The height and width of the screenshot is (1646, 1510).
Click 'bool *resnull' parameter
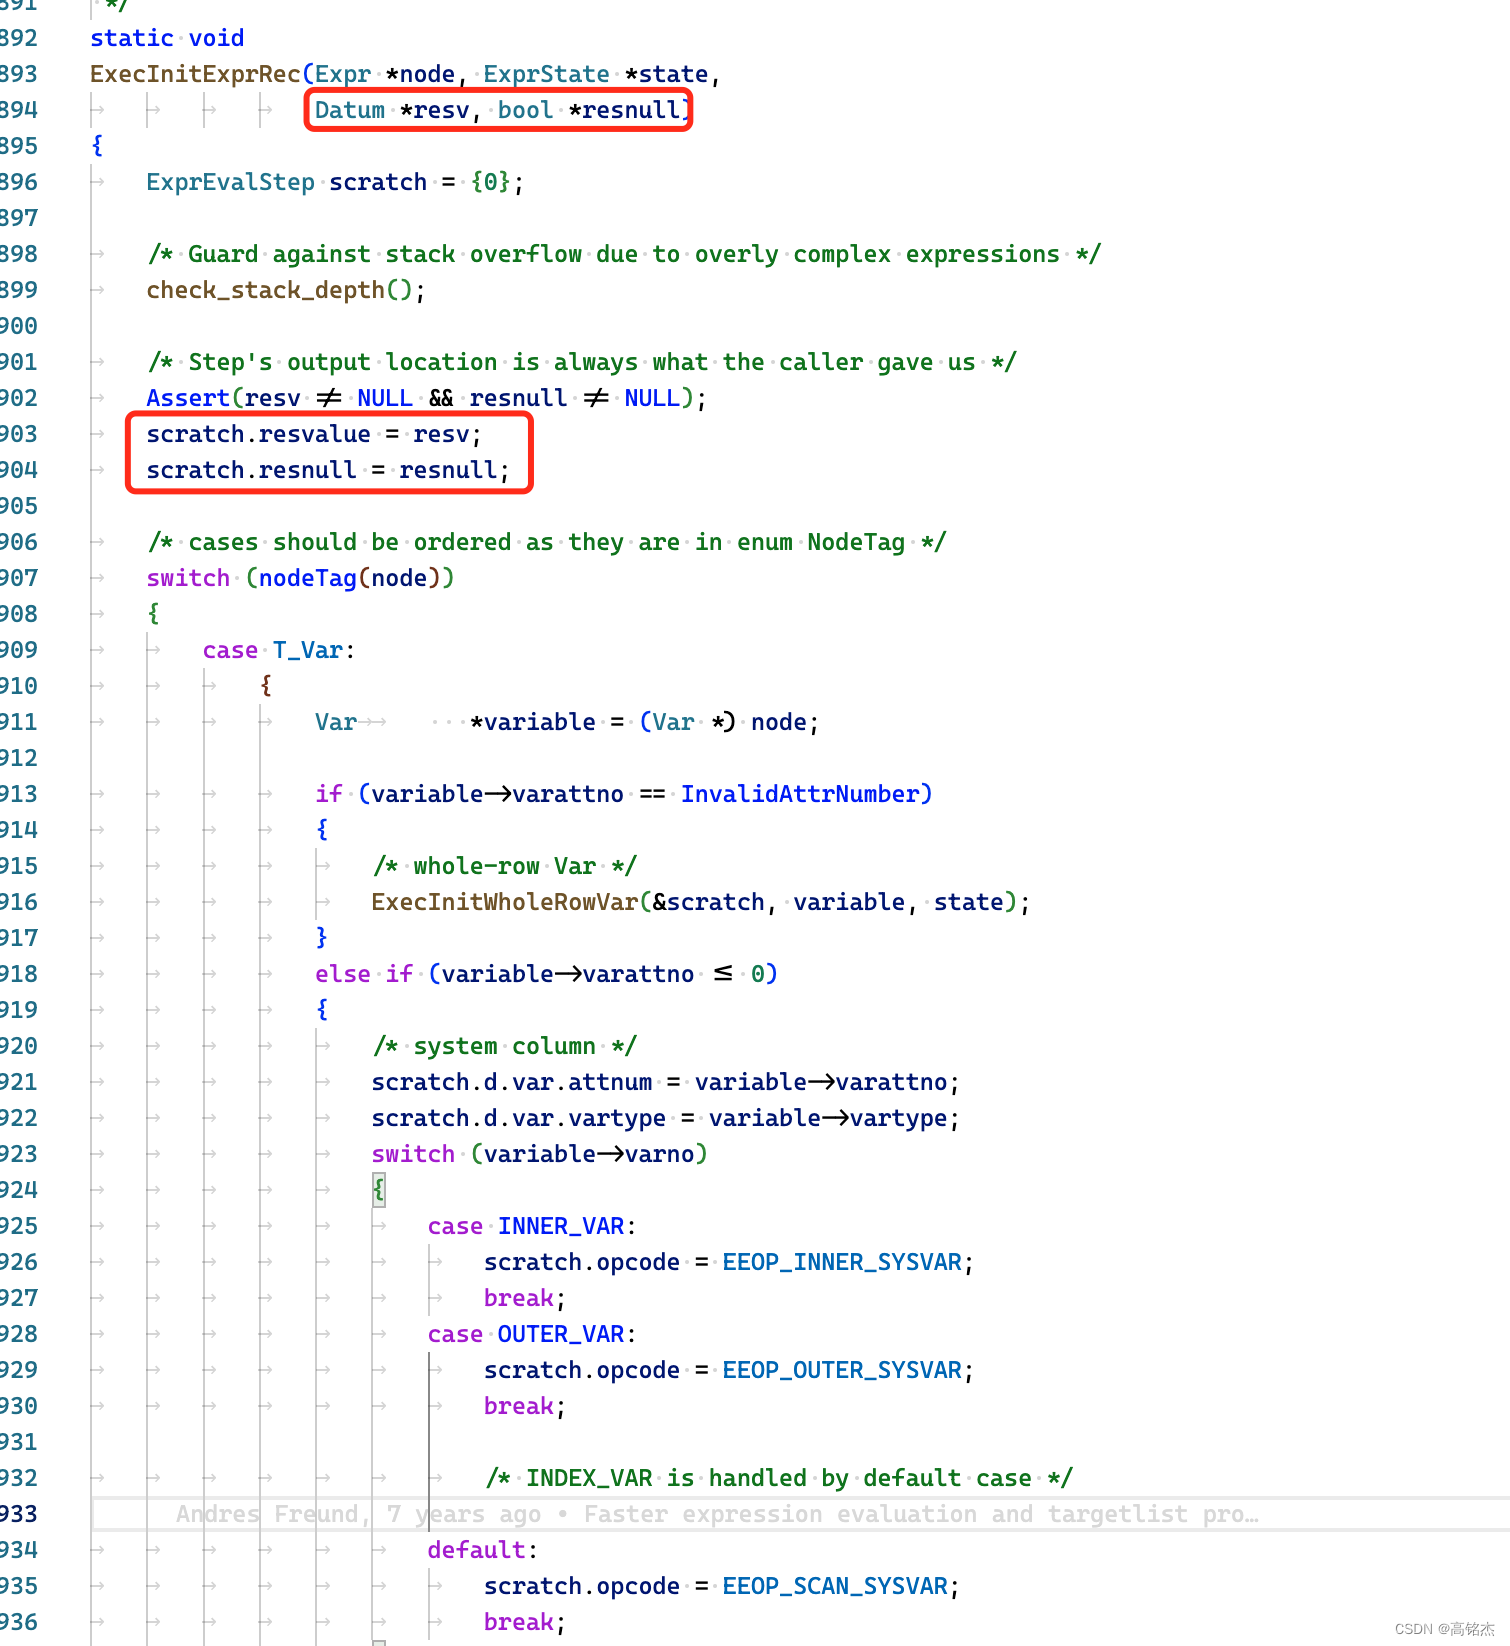click(589, 110)
